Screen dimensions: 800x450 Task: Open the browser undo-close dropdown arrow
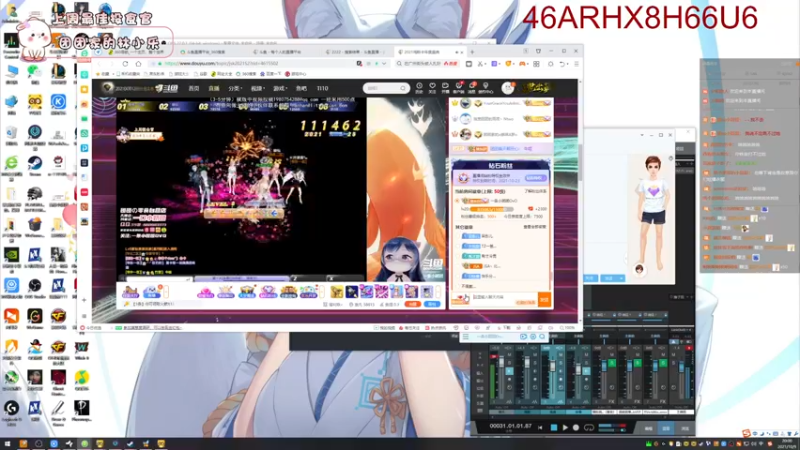[x=567, y=64]
